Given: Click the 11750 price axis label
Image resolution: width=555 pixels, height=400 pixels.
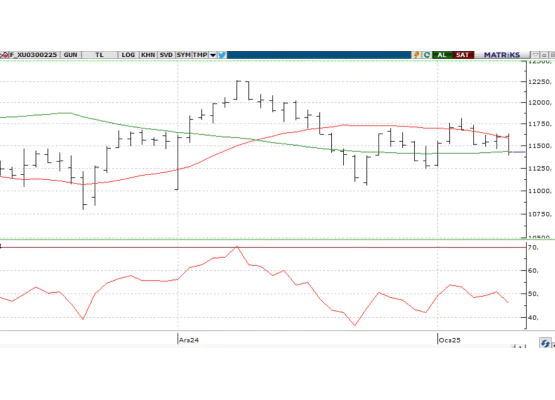Looking at the screenshot, I should click(539, 124).
